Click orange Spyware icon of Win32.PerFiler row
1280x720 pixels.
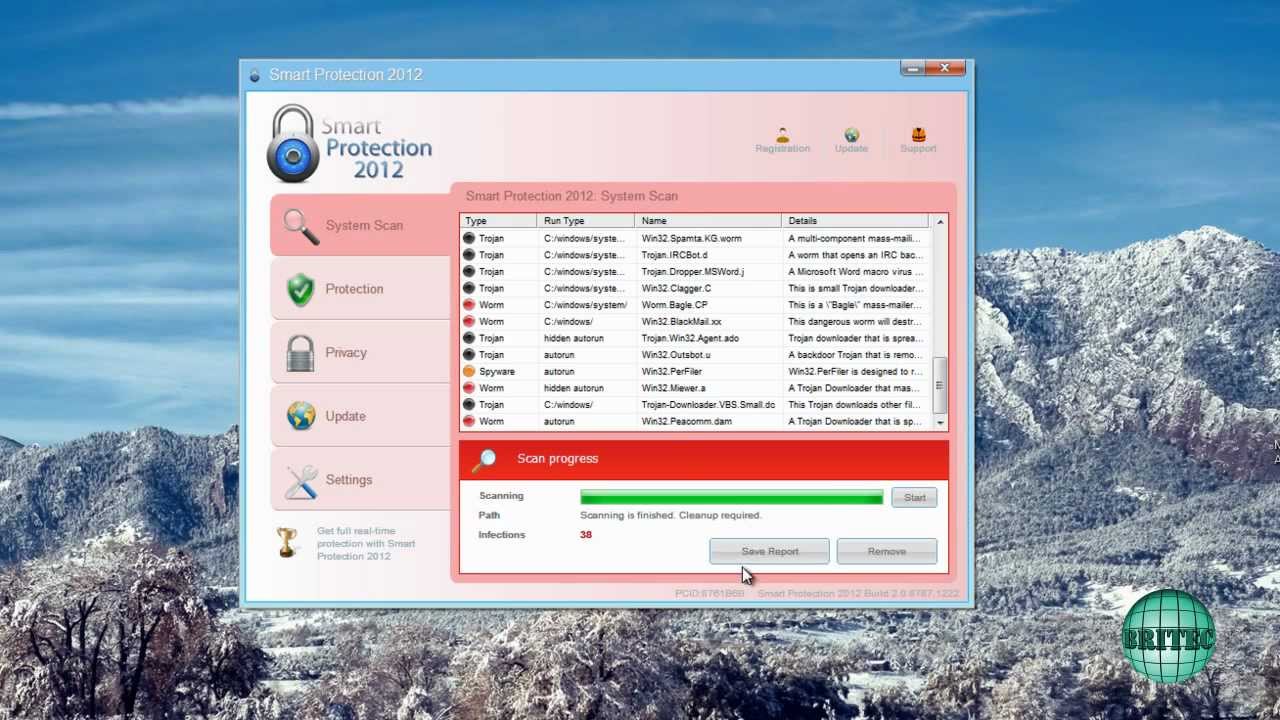click(x=468, y=371)
